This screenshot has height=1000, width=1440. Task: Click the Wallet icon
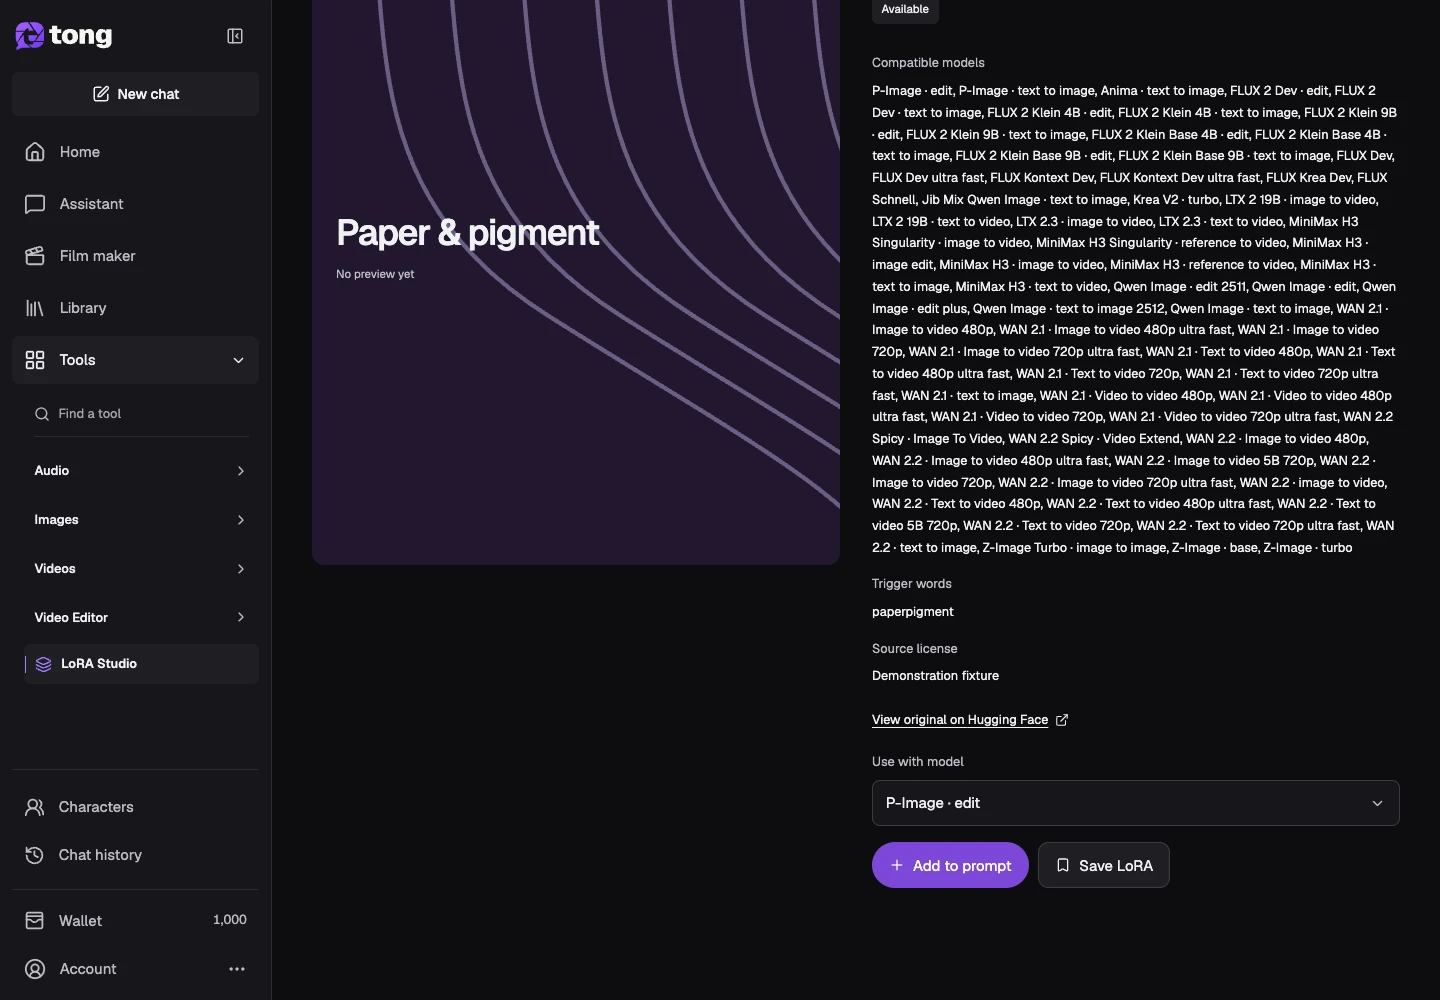(35, 921)
